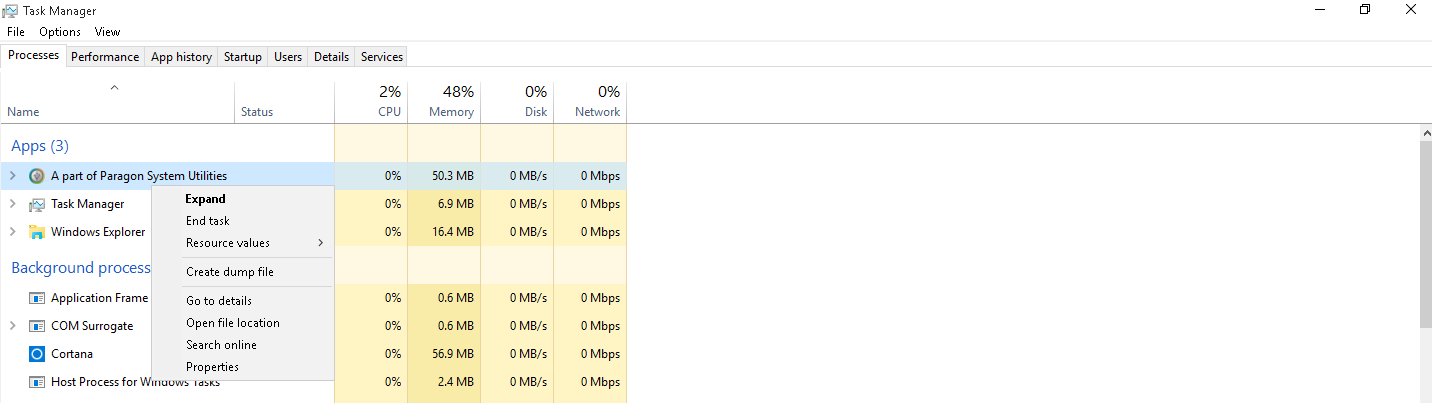Click the Application Frame Host icon
1432x403 pixels.
(37, 298)
